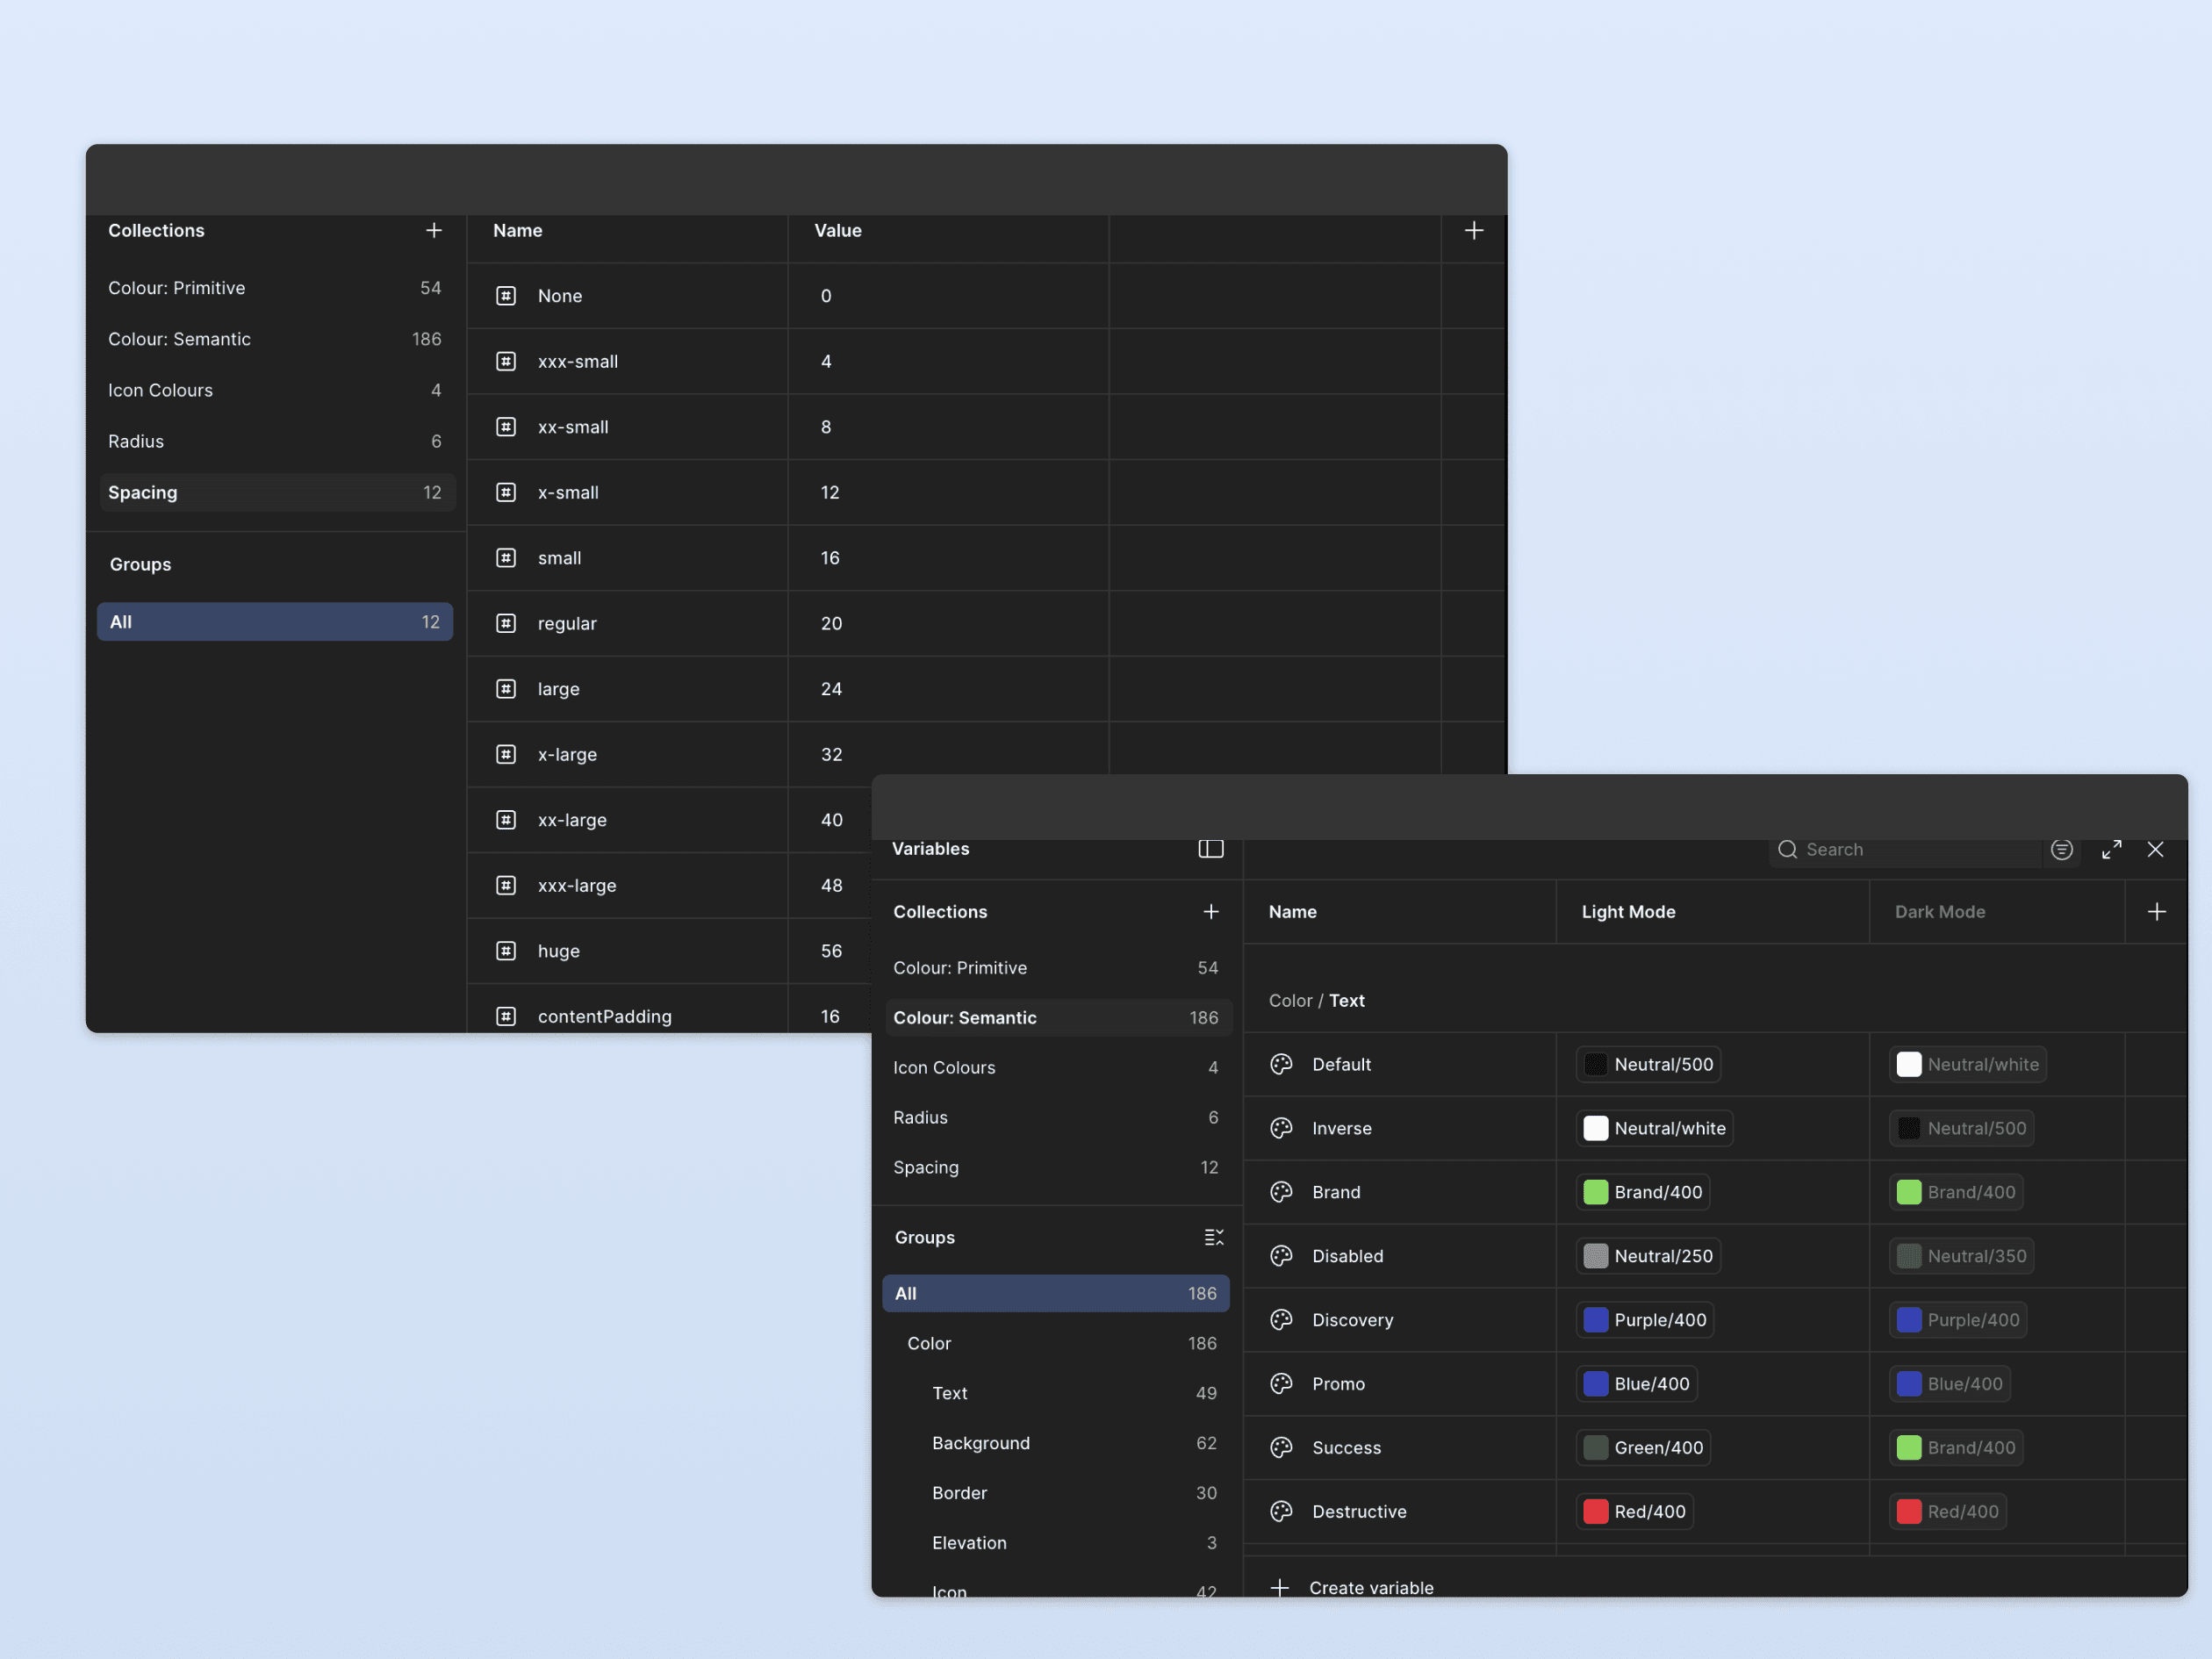Expand the variables window with arrows icon
Viewport: 2212px width, 1659px height.
coord(2111,849)
